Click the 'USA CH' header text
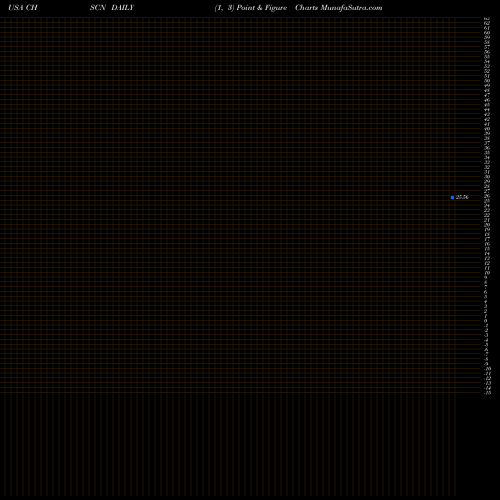This screenshot has width=500, height=500. [23, 8]
